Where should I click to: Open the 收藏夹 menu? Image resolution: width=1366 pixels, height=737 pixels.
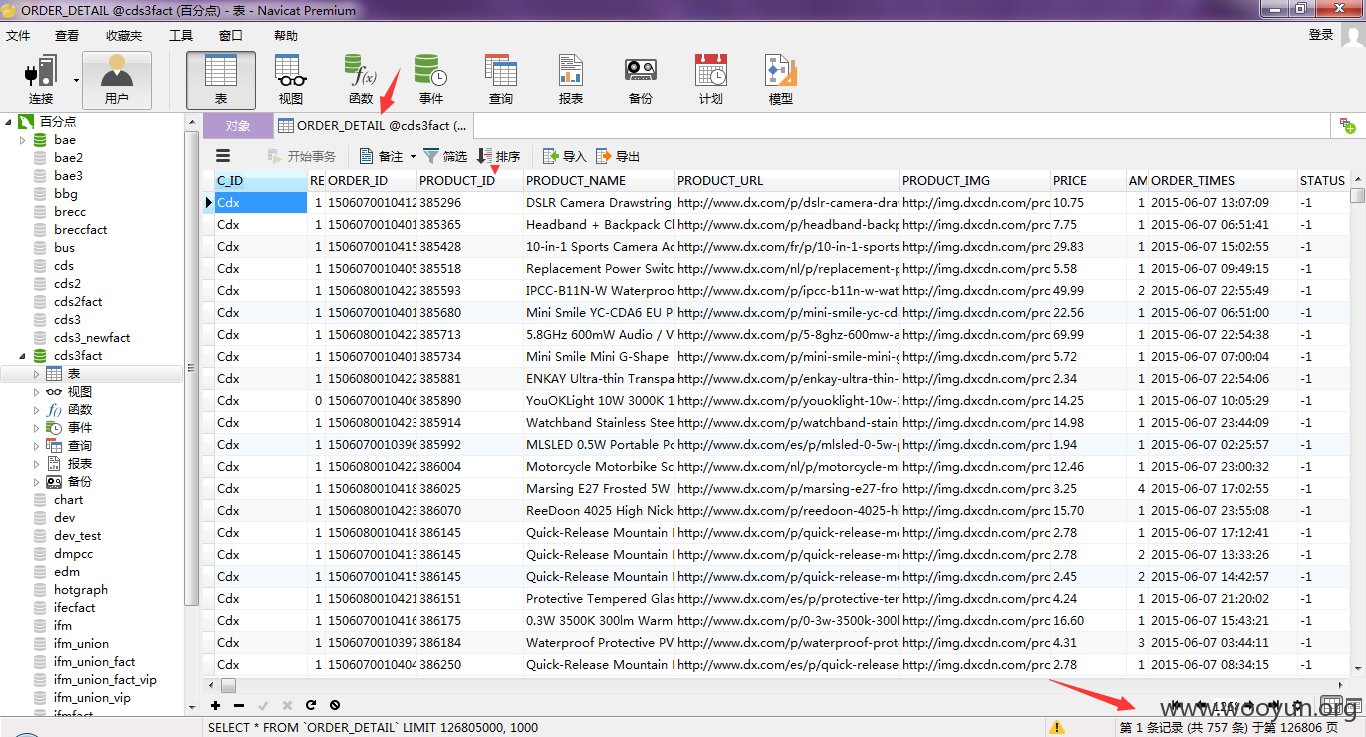(x=124, y=35)
